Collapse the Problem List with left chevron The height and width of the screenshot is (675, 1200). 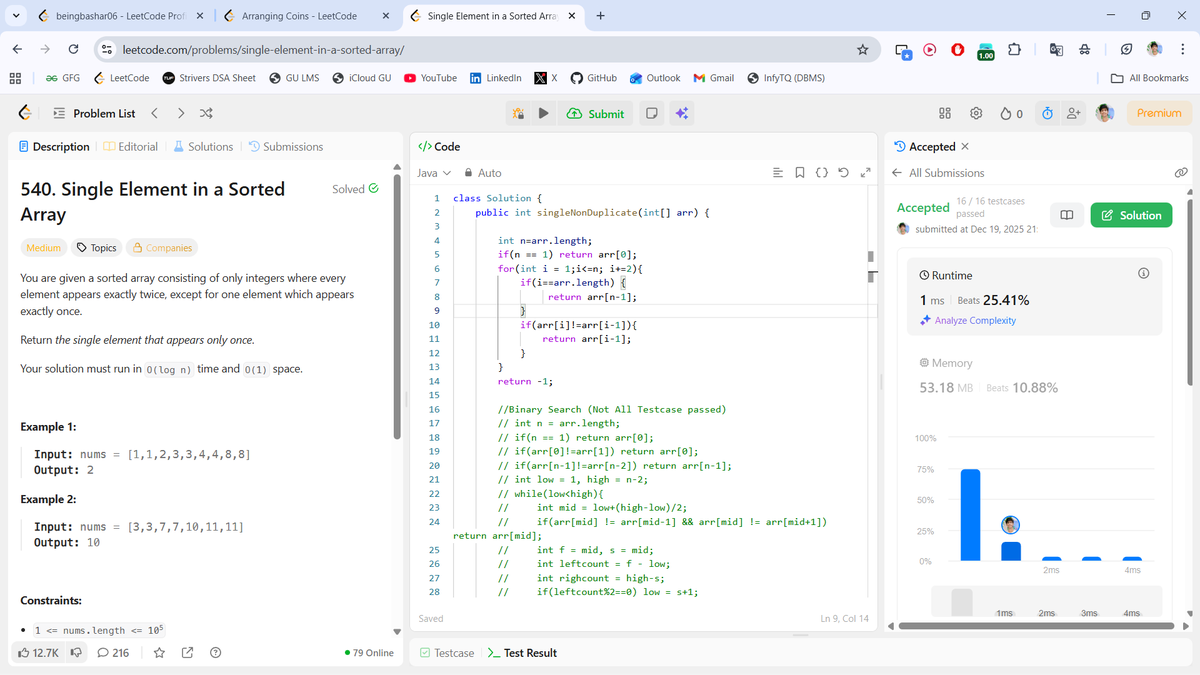(x=154, y=113)
